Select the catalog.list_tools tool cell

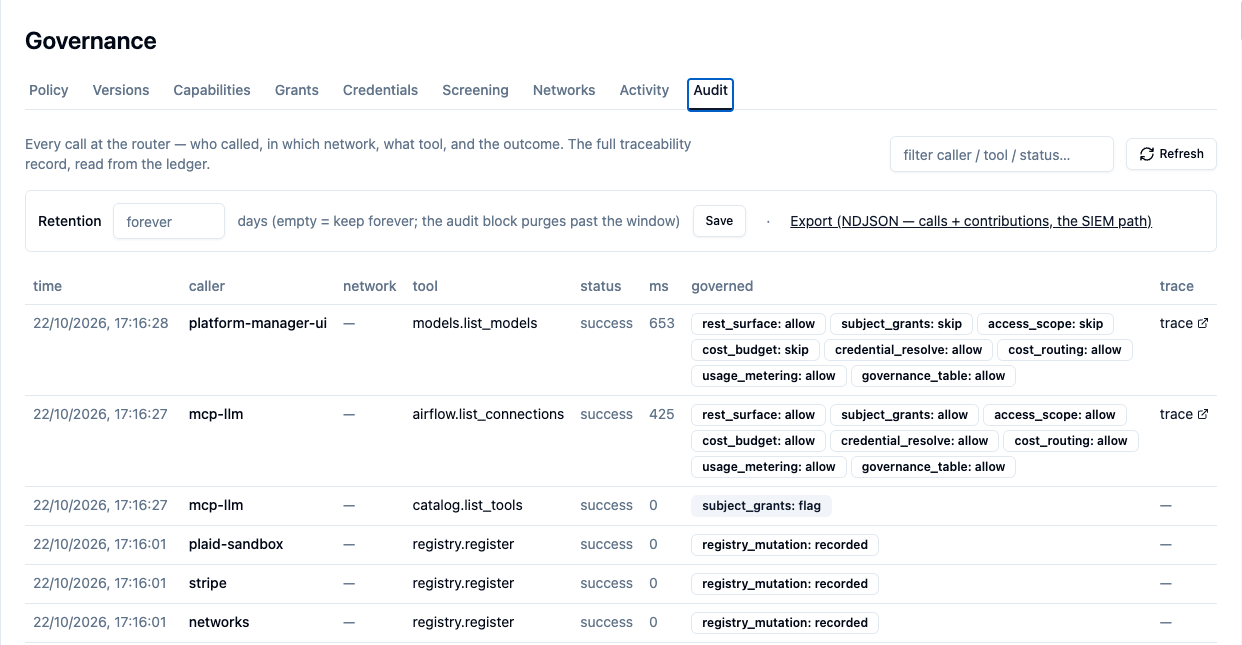(x=468, y=505)
